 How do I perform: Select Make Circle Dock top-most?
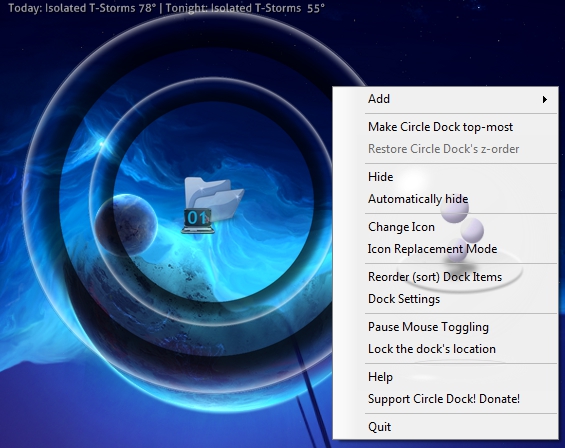(x=445, y=127)
